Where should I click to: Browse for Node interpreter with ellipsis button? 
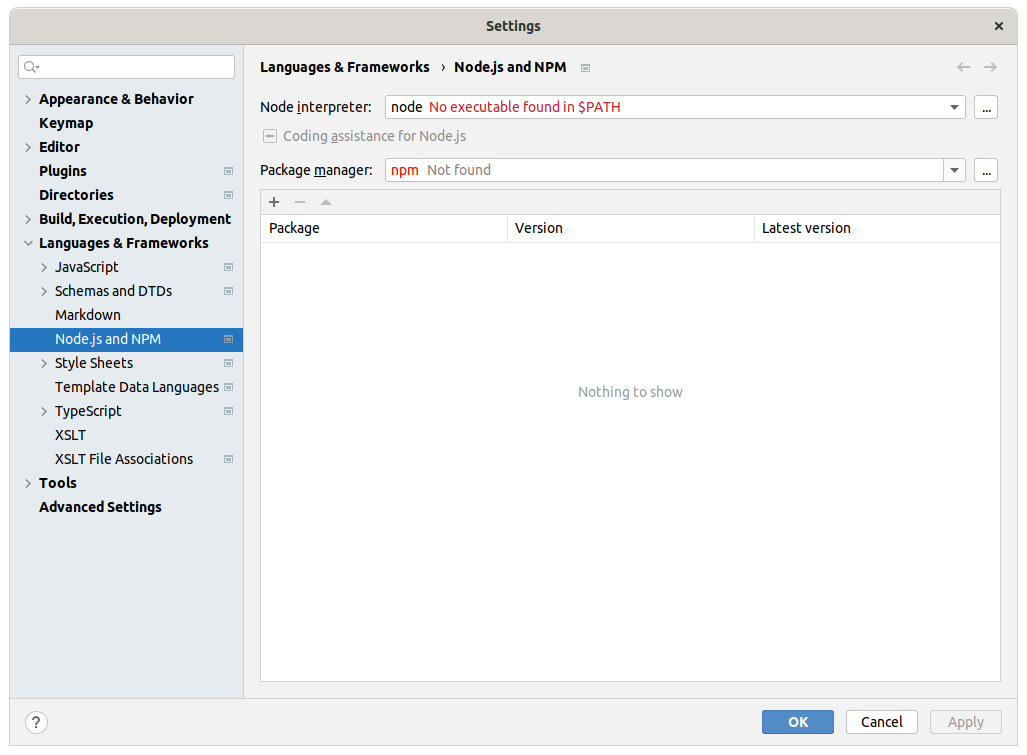[x=986, y=107]
